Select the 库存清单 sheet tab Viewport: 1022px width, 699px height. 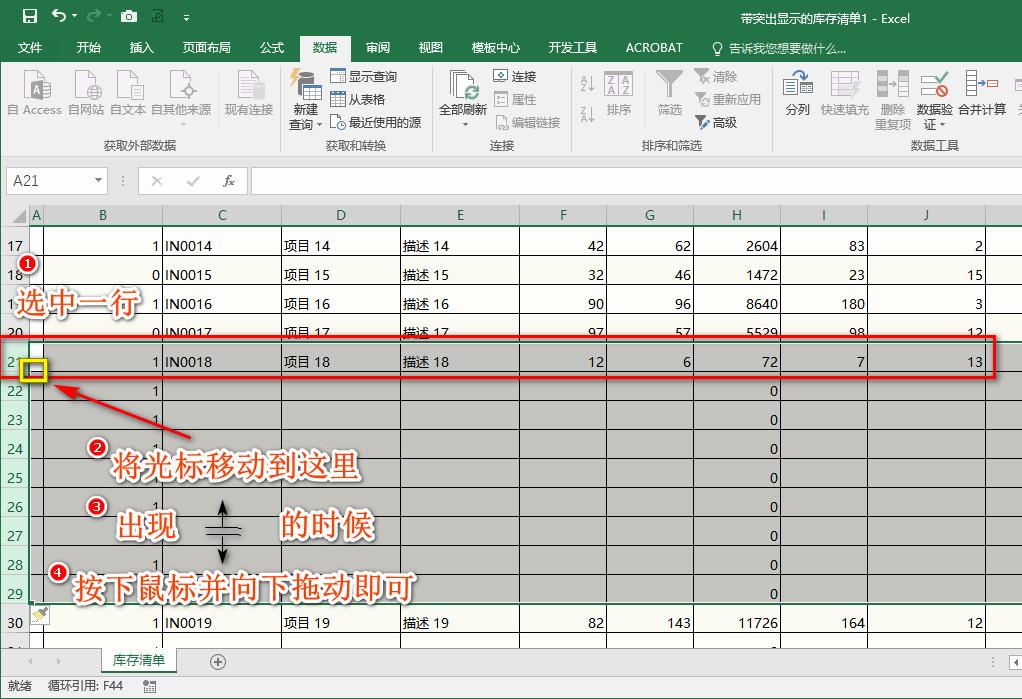pyautogui.click(x=139, y=660)
